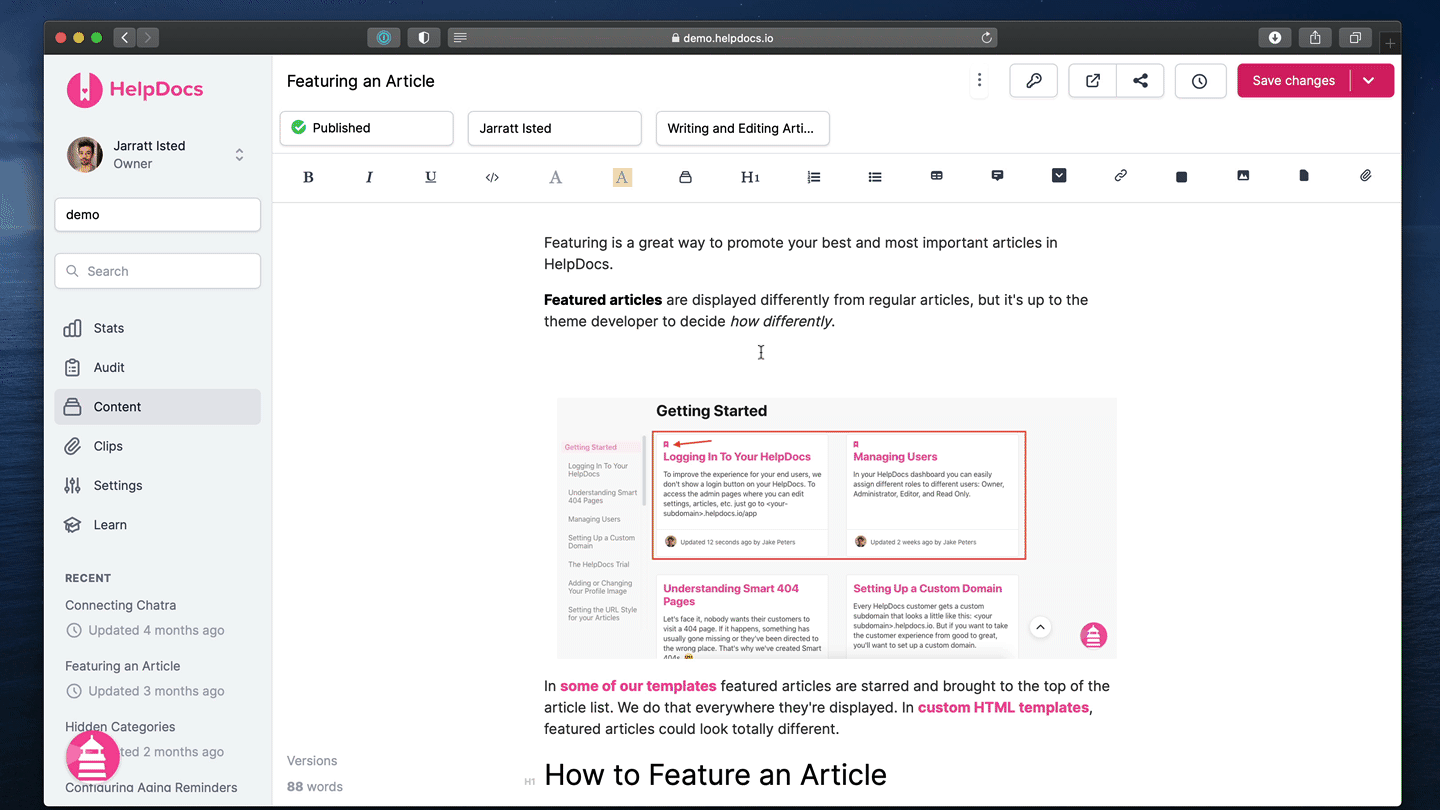Click the demo account field
The width and height of the screenshot is (1440, 810).
tap(157, 215)
